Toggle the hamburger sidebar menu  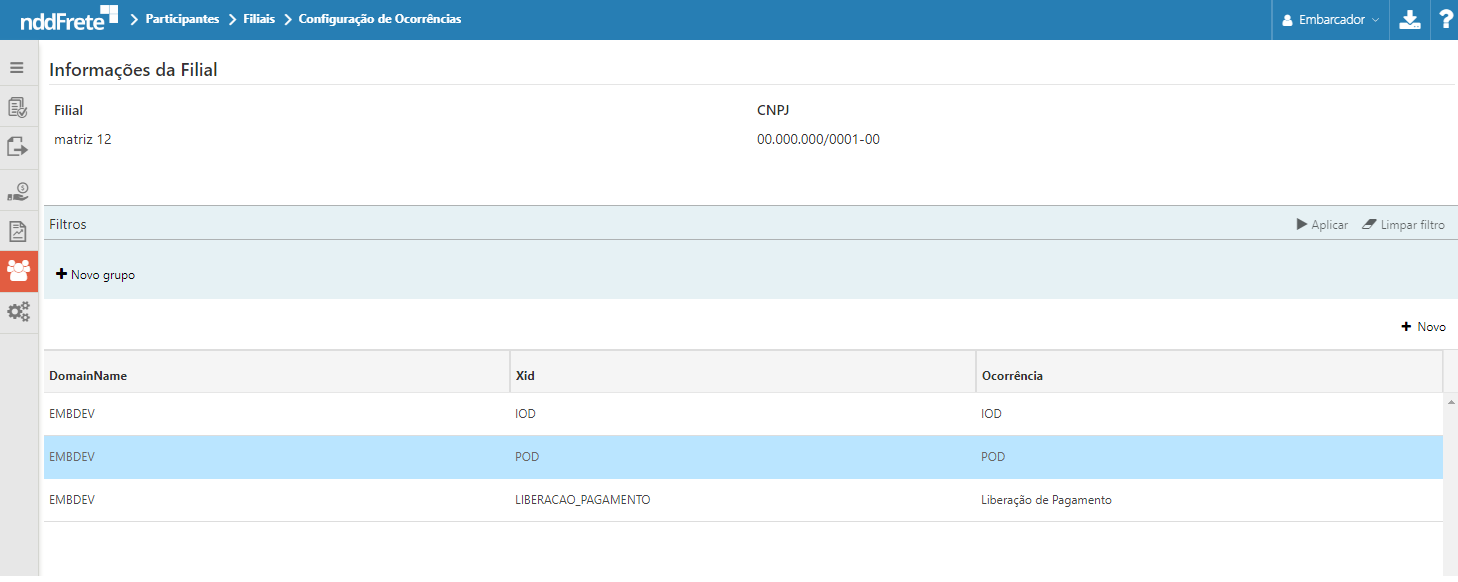tap(17, 68)
